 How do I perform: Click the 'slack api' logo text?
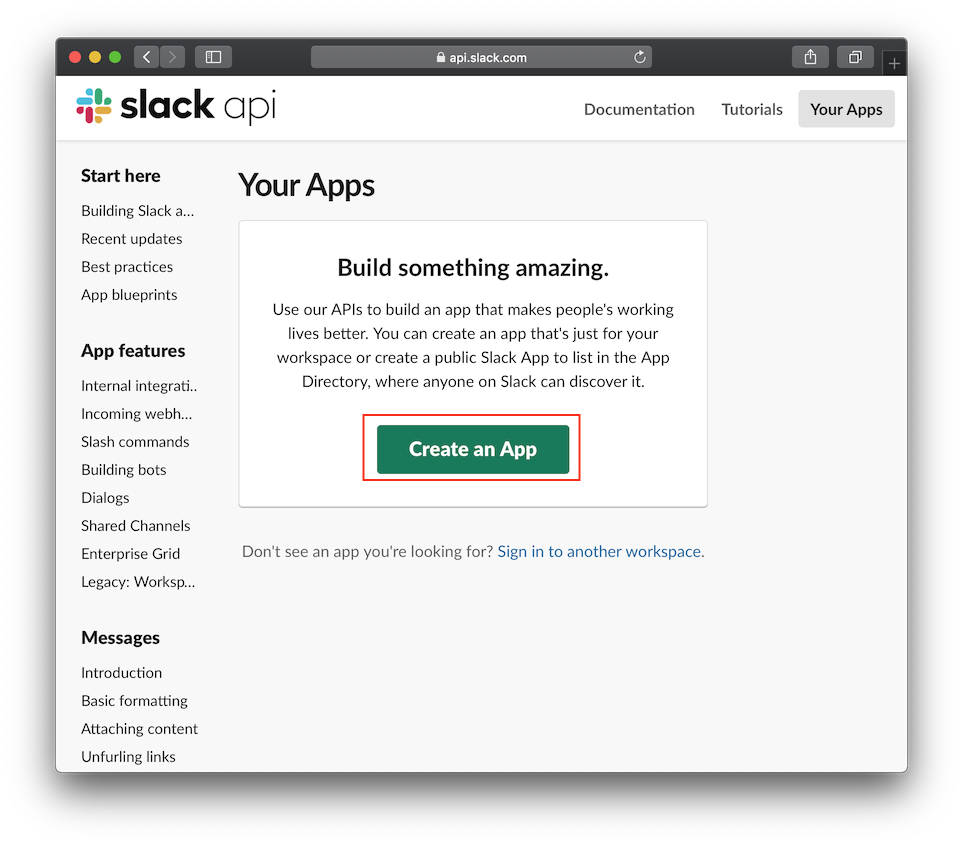[x=198, y=106]
